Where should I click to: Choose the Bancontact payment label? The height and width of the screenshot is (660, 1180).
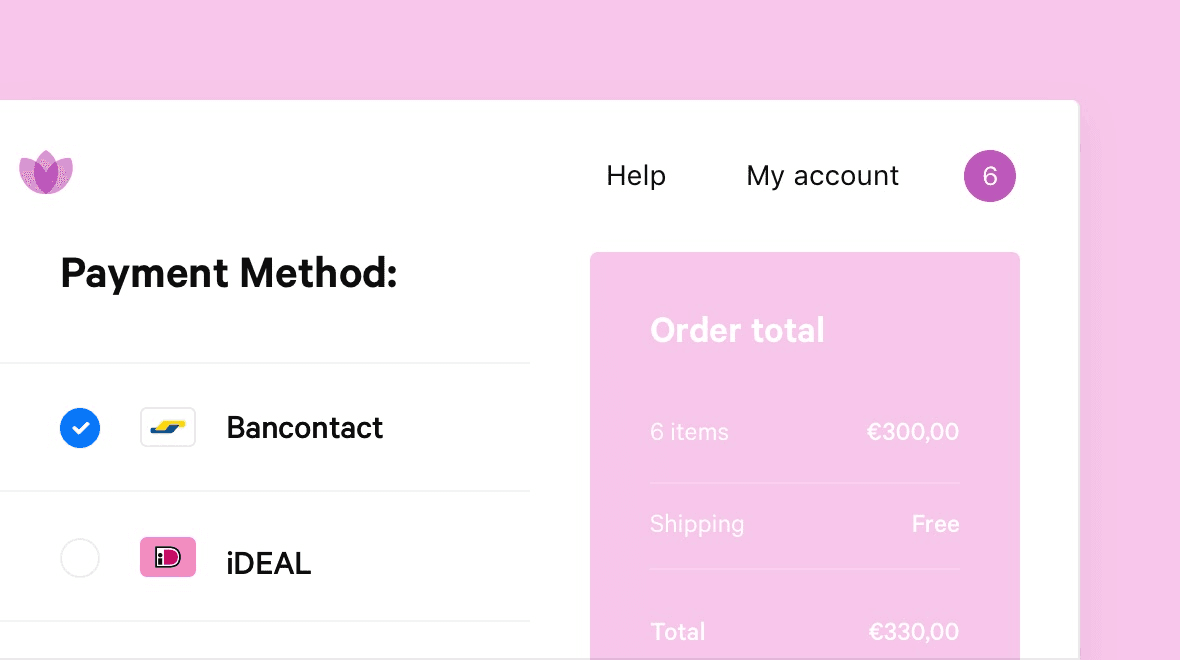[305, 427]
